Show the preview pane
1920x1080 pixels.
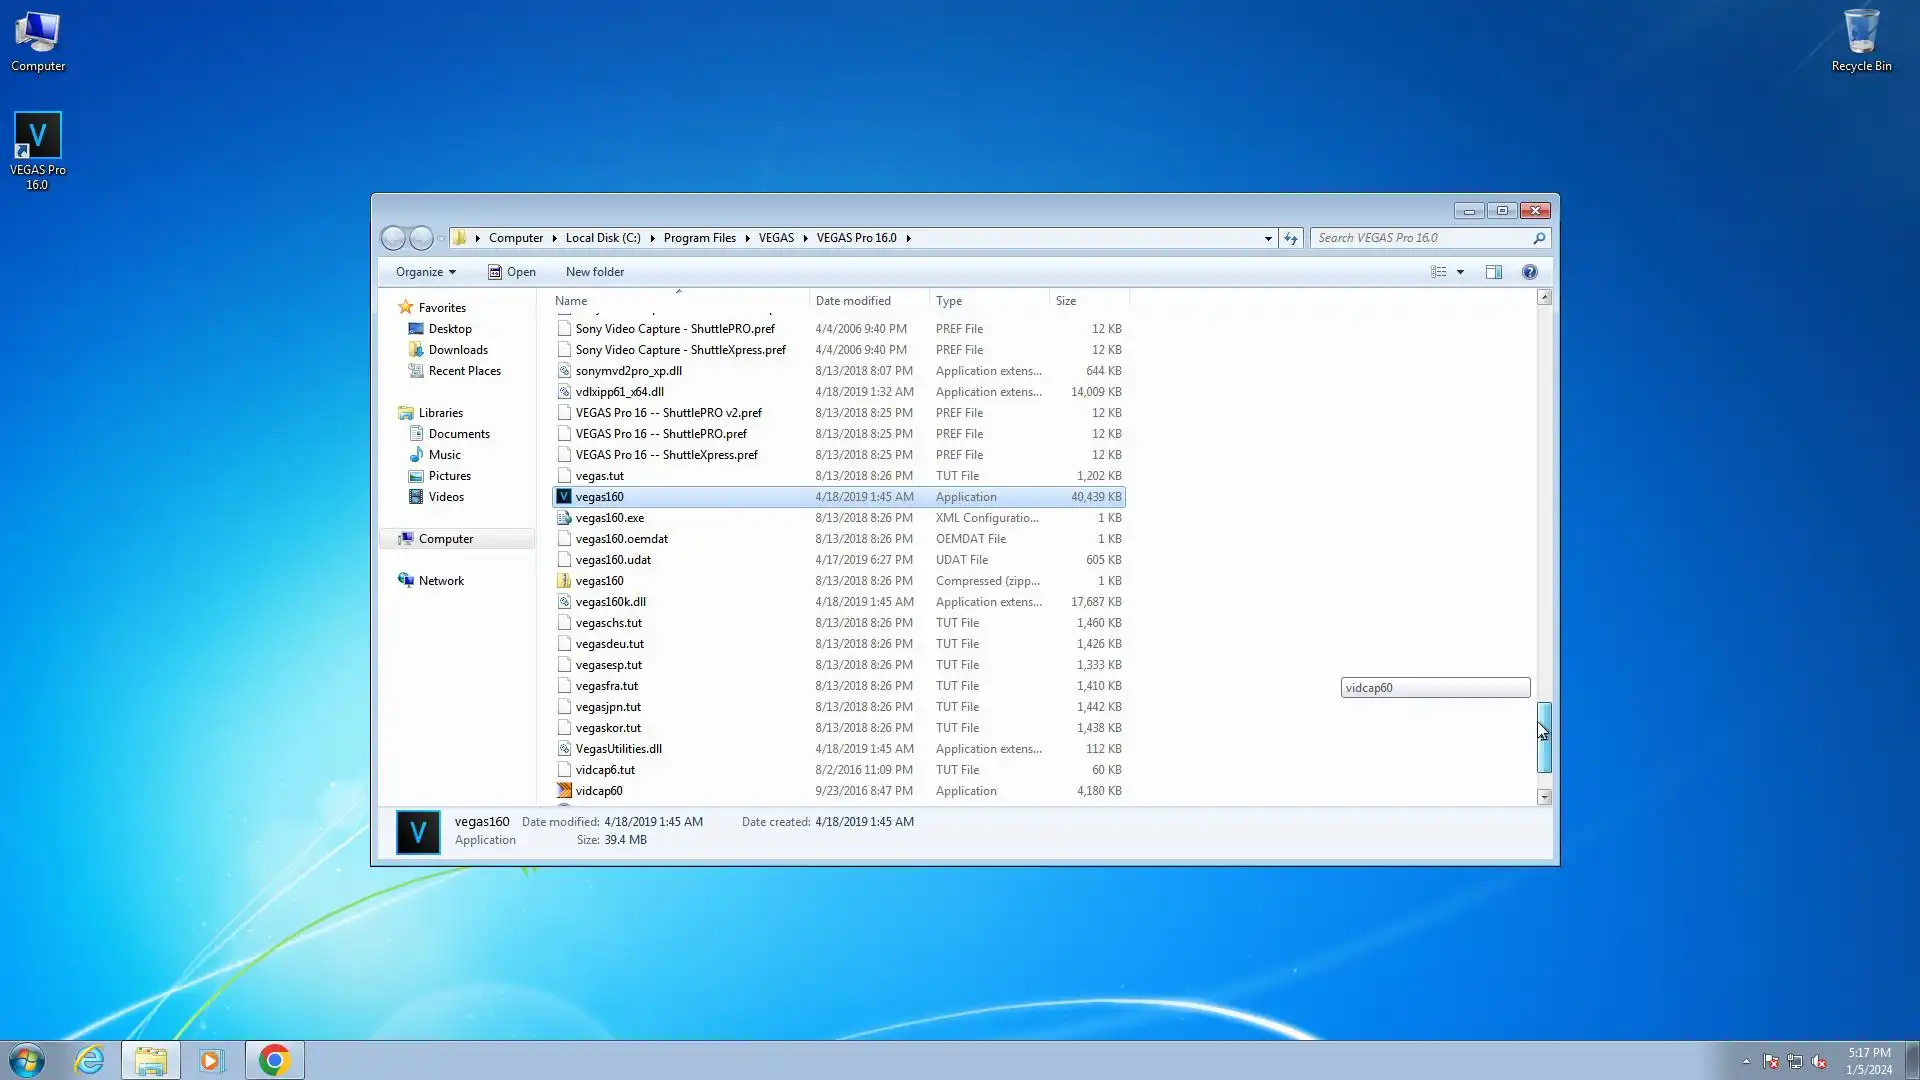click(1493, 272)
